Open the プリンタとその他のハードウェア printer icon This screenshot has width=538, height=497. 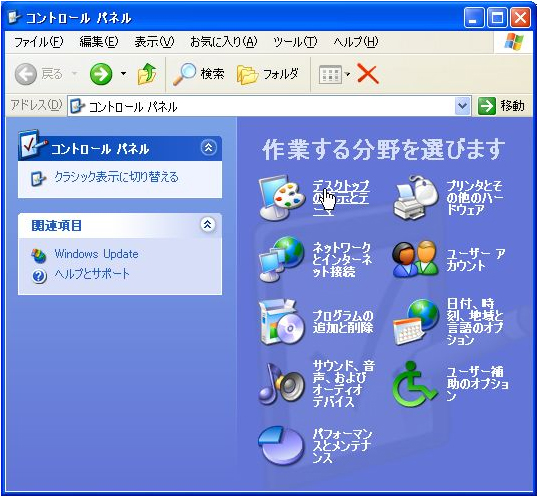pos(416,198)
